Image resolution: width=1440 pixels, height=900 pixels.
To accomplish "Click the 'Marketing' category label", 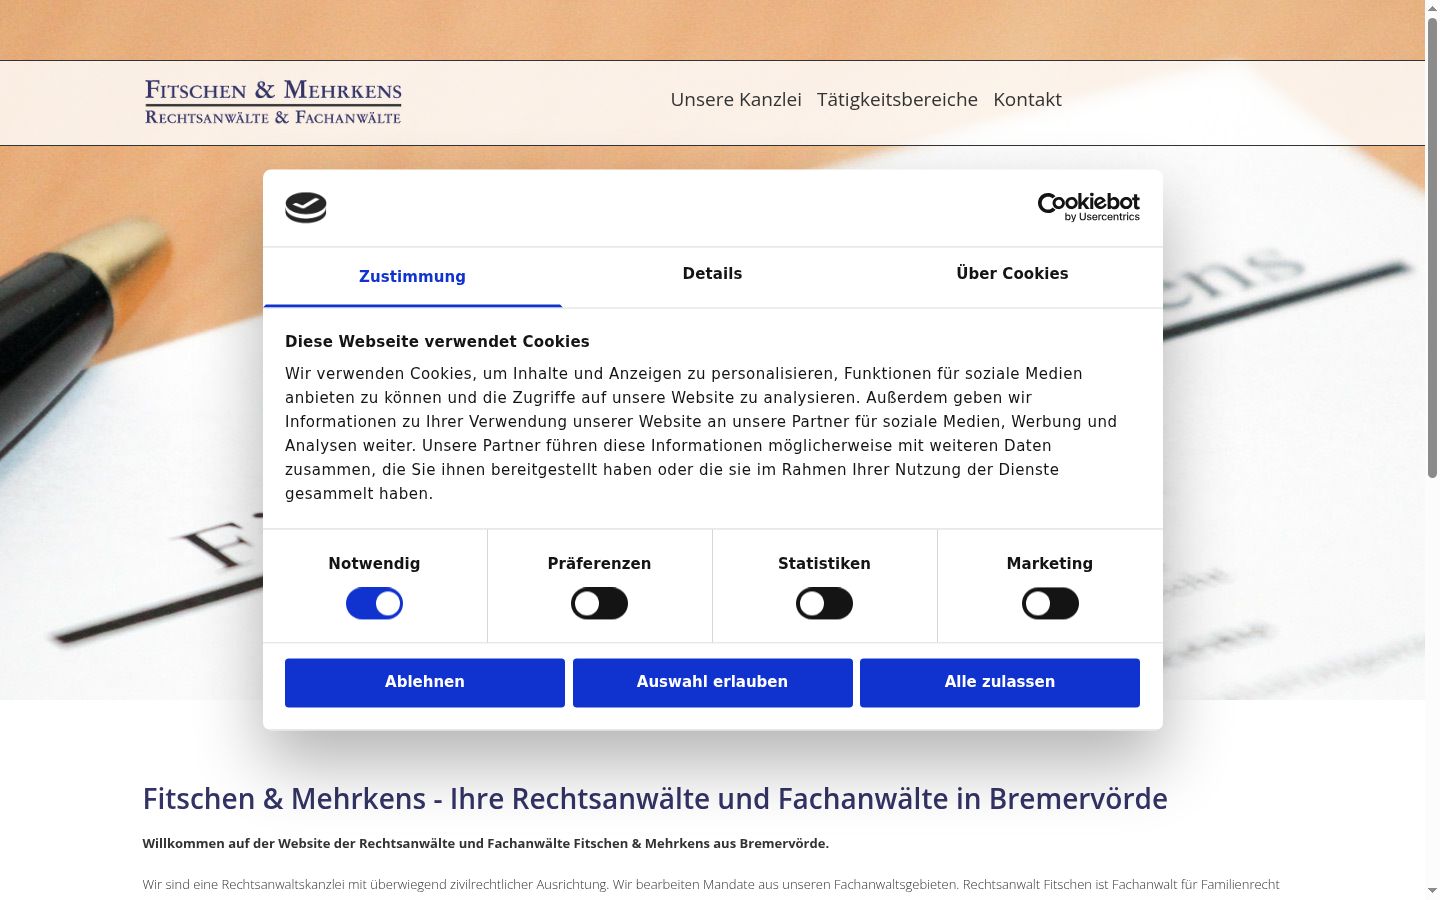I will click(x=1050, y=563).
